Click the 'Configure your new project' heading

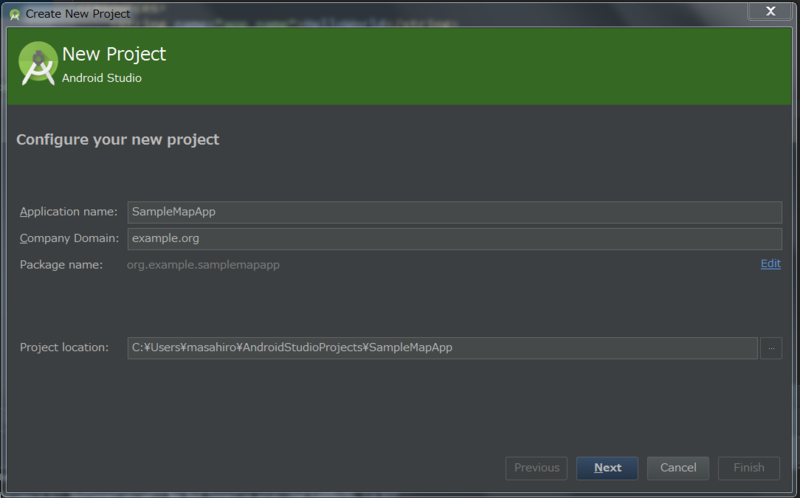coord(117,140)
